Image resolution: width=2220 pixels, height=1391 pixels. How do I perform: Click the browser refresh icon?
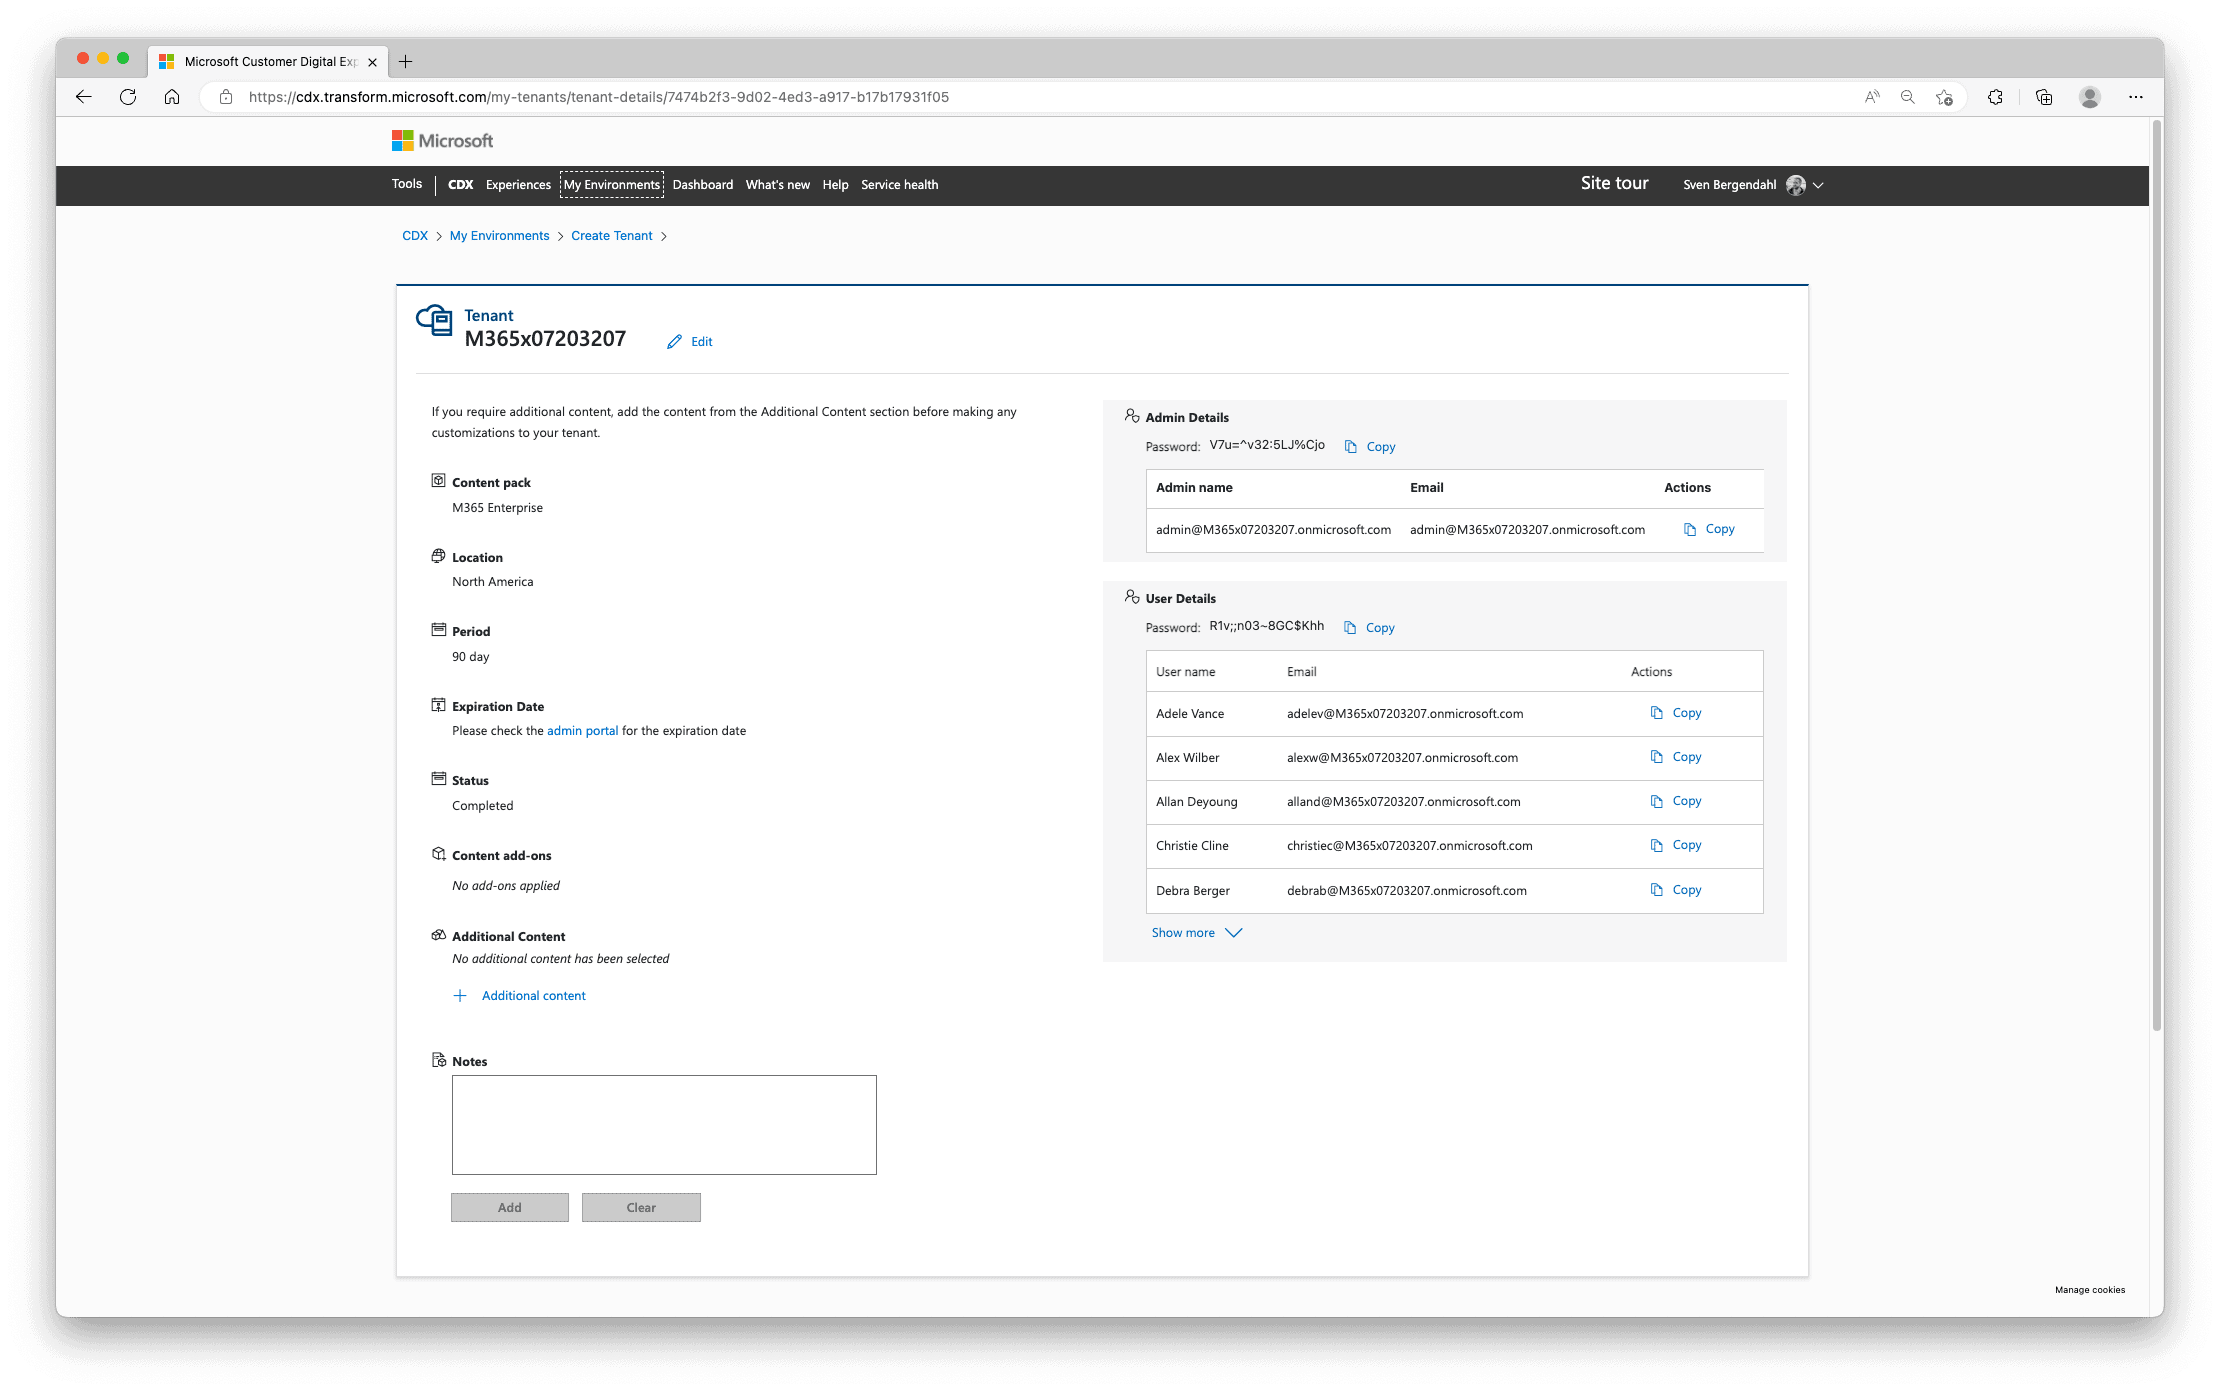(128, 97)
